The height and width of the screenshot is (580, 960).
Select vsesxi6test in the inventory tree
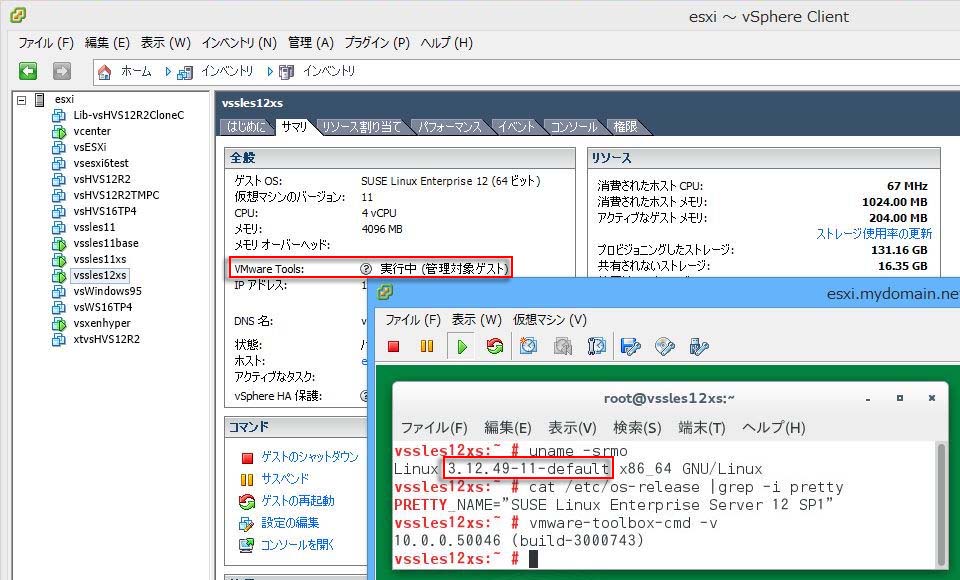pos(101,163)
